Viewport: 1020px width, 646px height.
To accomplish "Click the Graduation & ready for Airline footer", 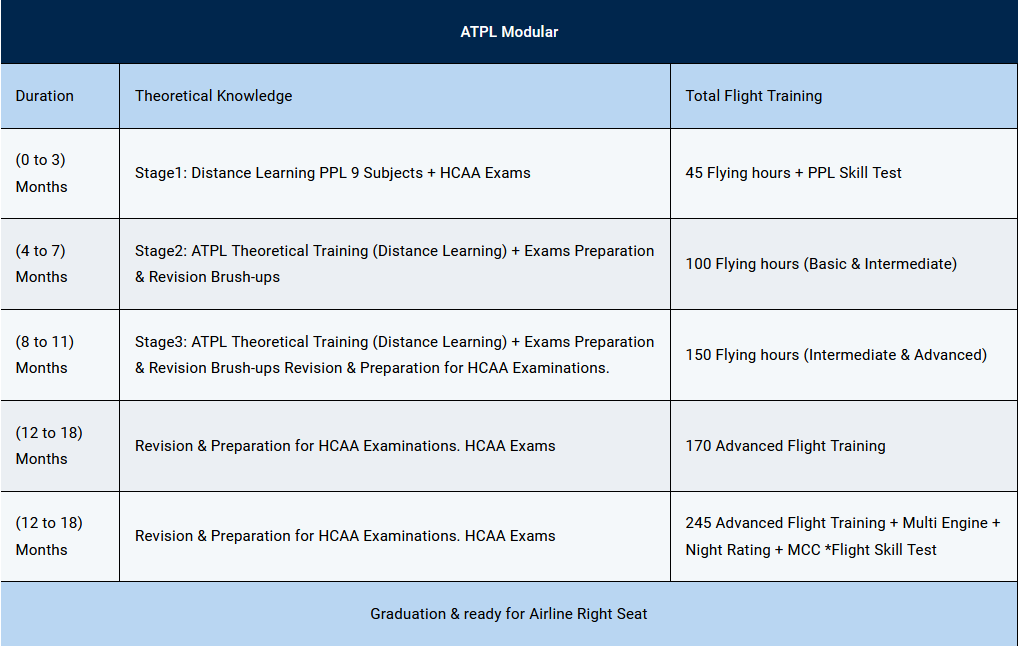I will pos(509,614).
